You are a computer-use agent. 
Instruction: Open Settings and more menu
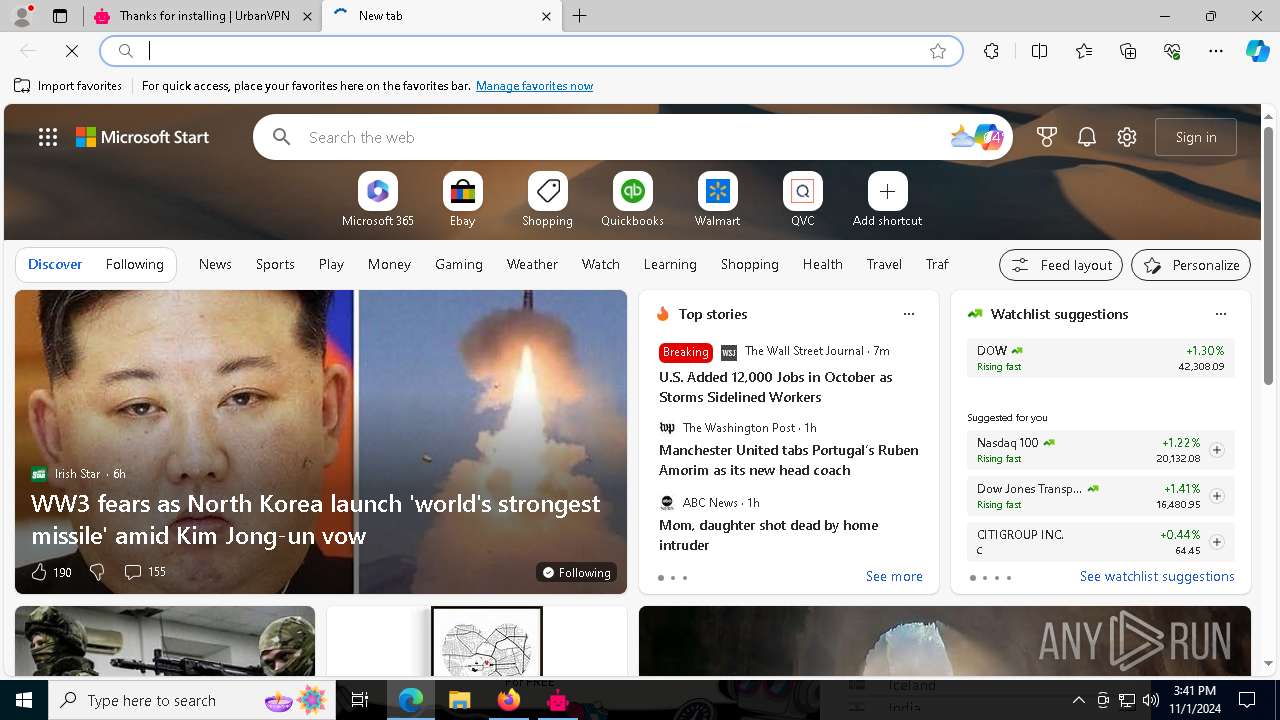pyautogui.click(x=1216, y=51)
